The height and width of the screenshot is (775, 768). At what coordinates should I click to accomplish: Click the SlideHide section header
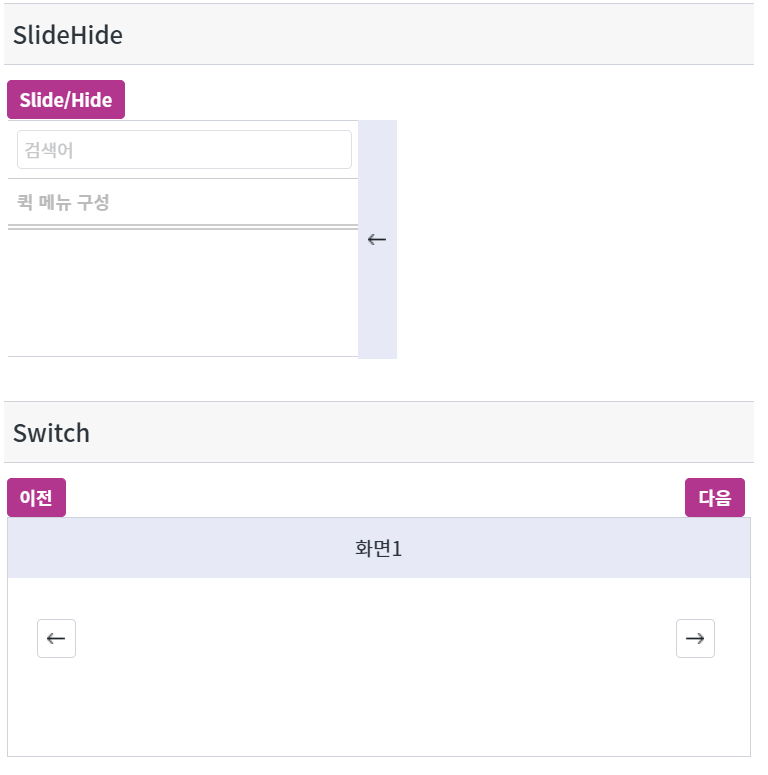379,34
